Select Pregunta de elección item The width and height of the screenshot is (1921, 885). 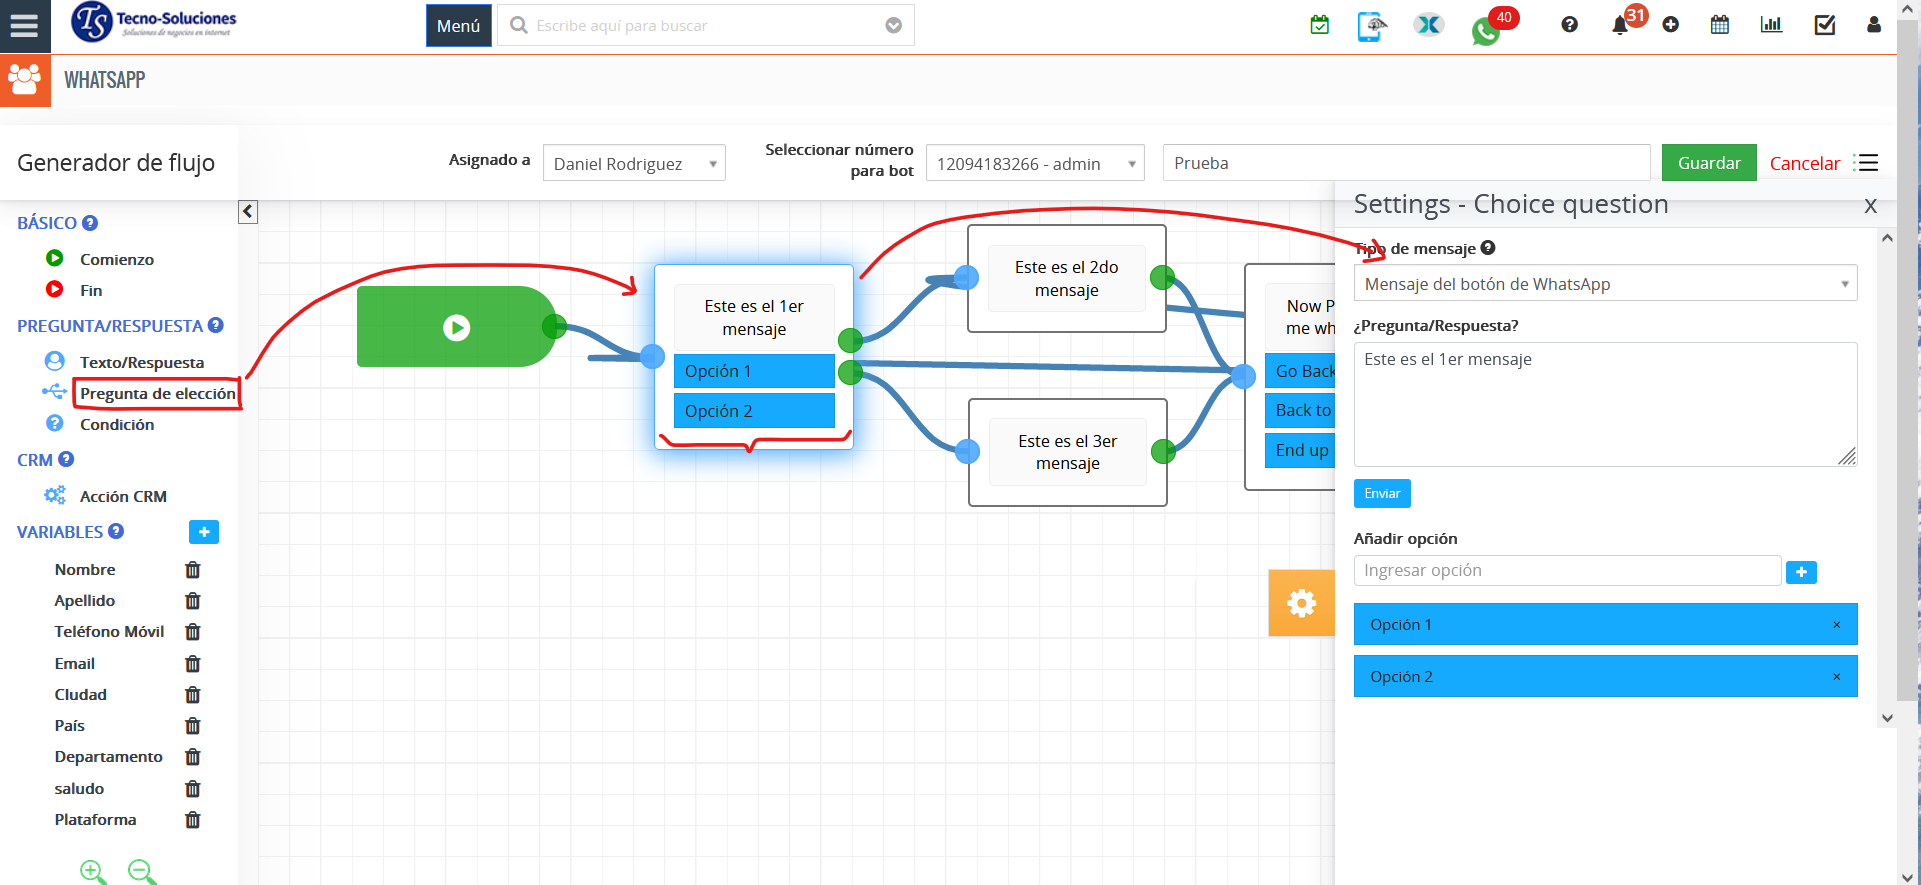pos(157,394)
